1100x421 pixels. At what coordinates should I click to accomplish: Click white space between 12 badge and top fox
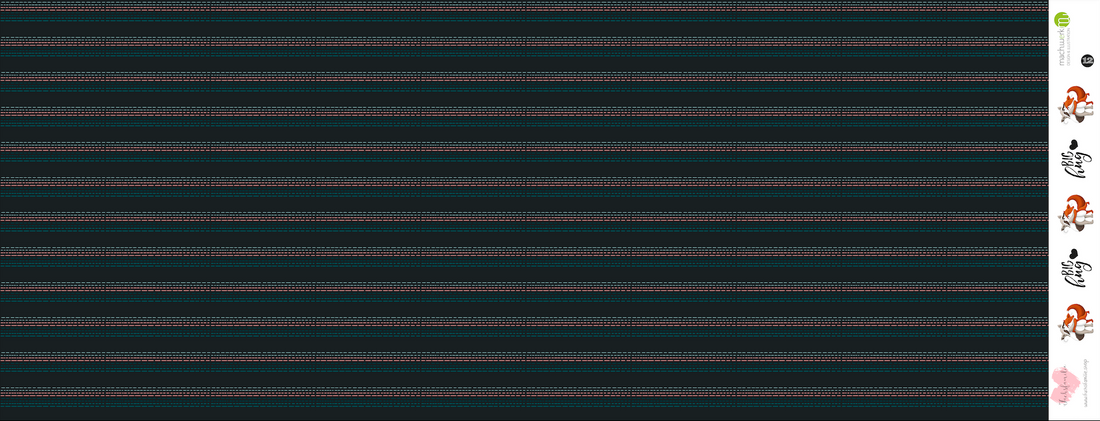1074,78
